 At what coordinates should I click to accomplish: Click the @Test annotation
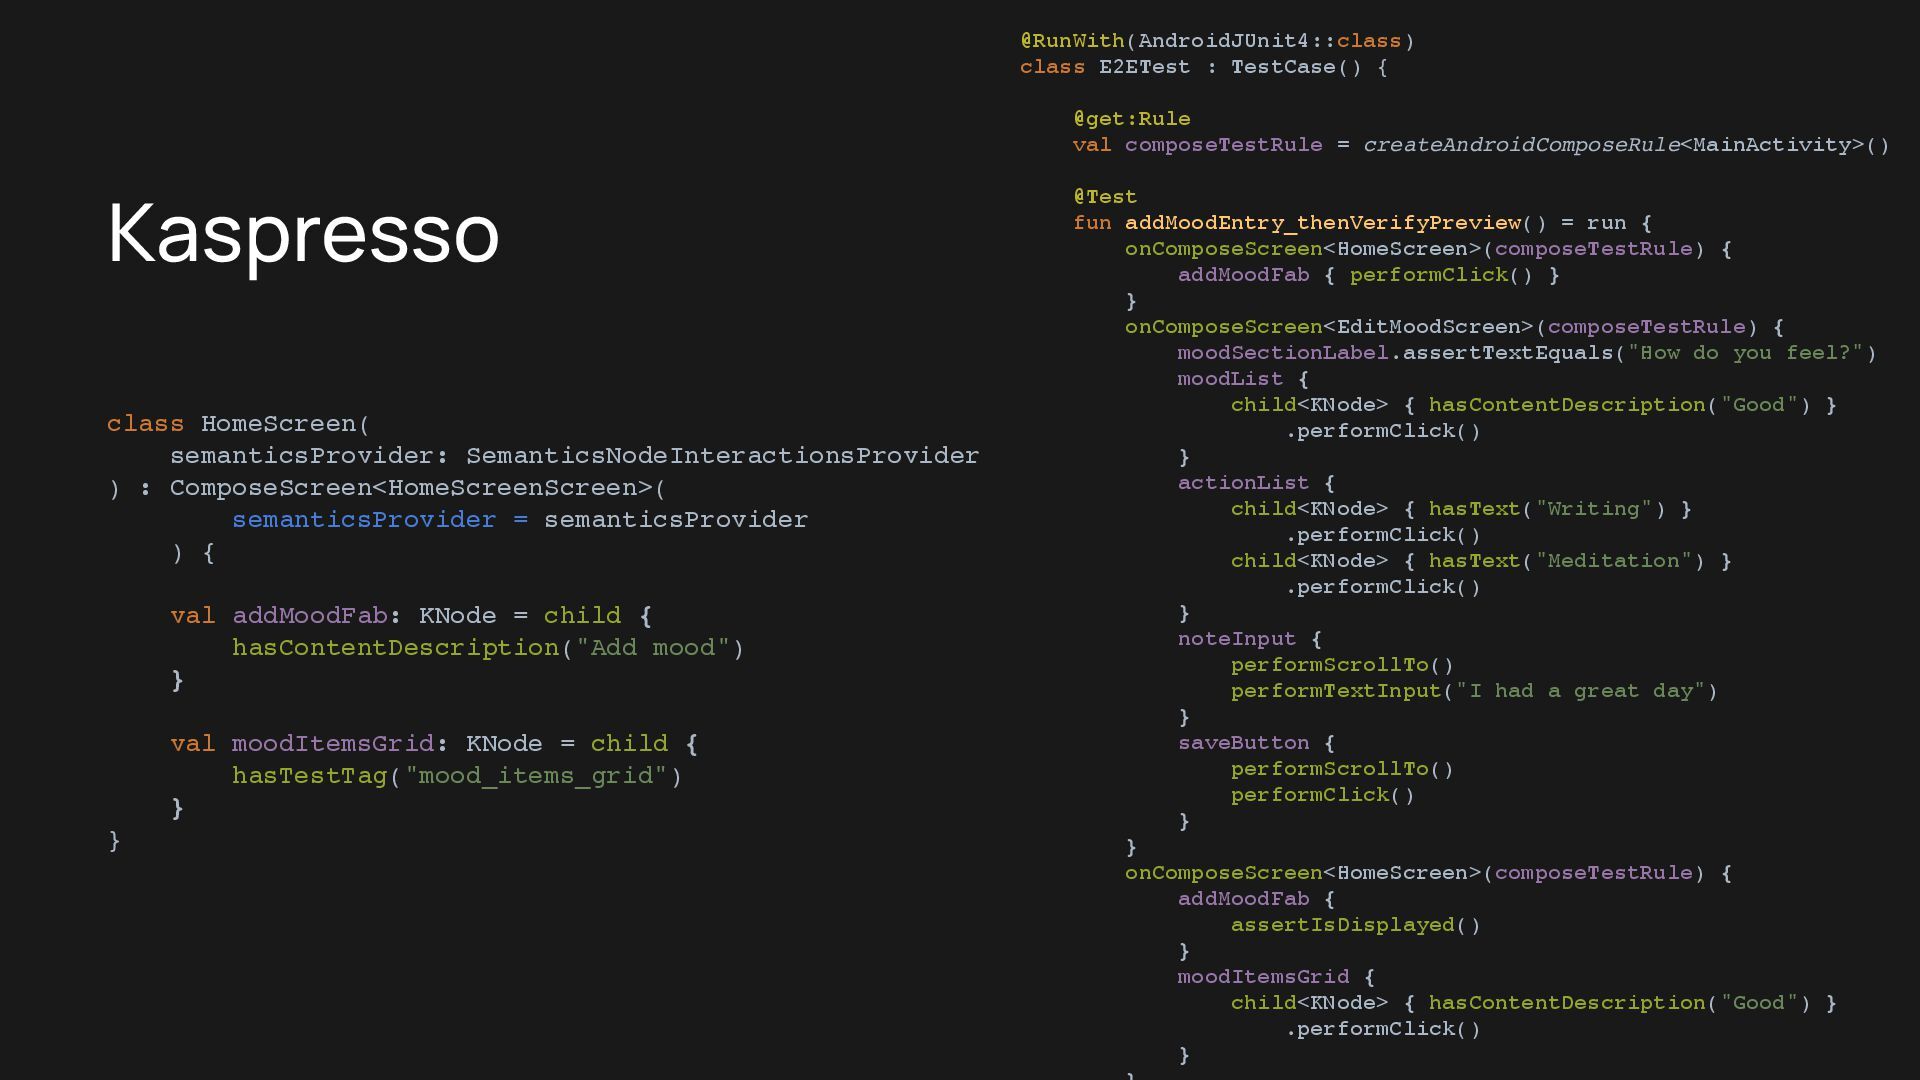[1105, 197]
